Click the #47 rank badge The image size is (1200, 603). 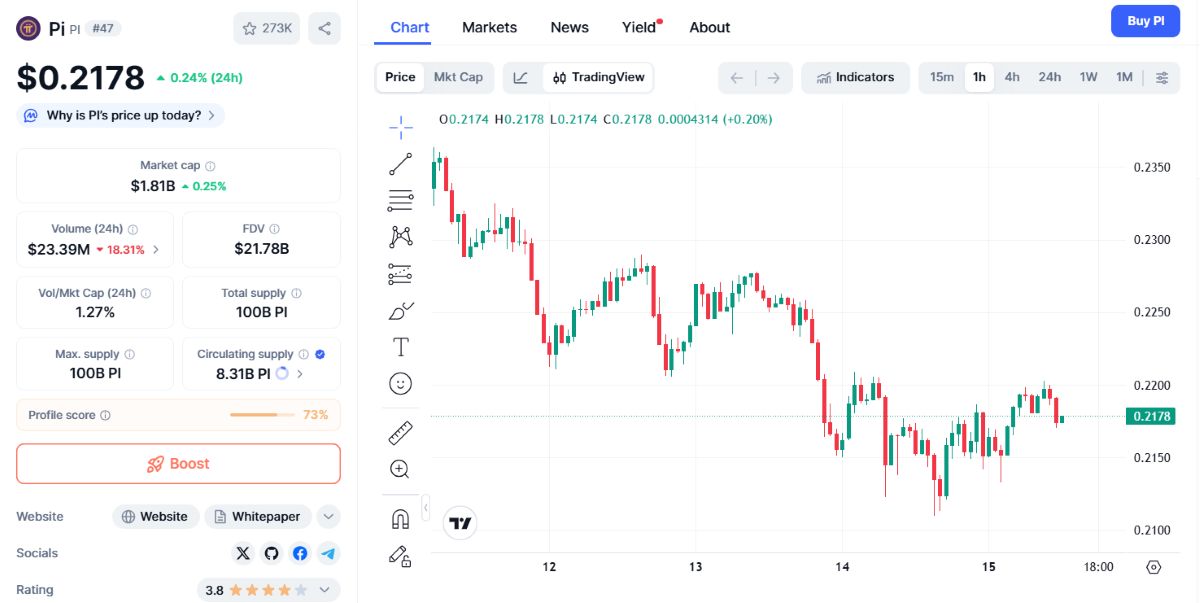[x=103, y=29]
